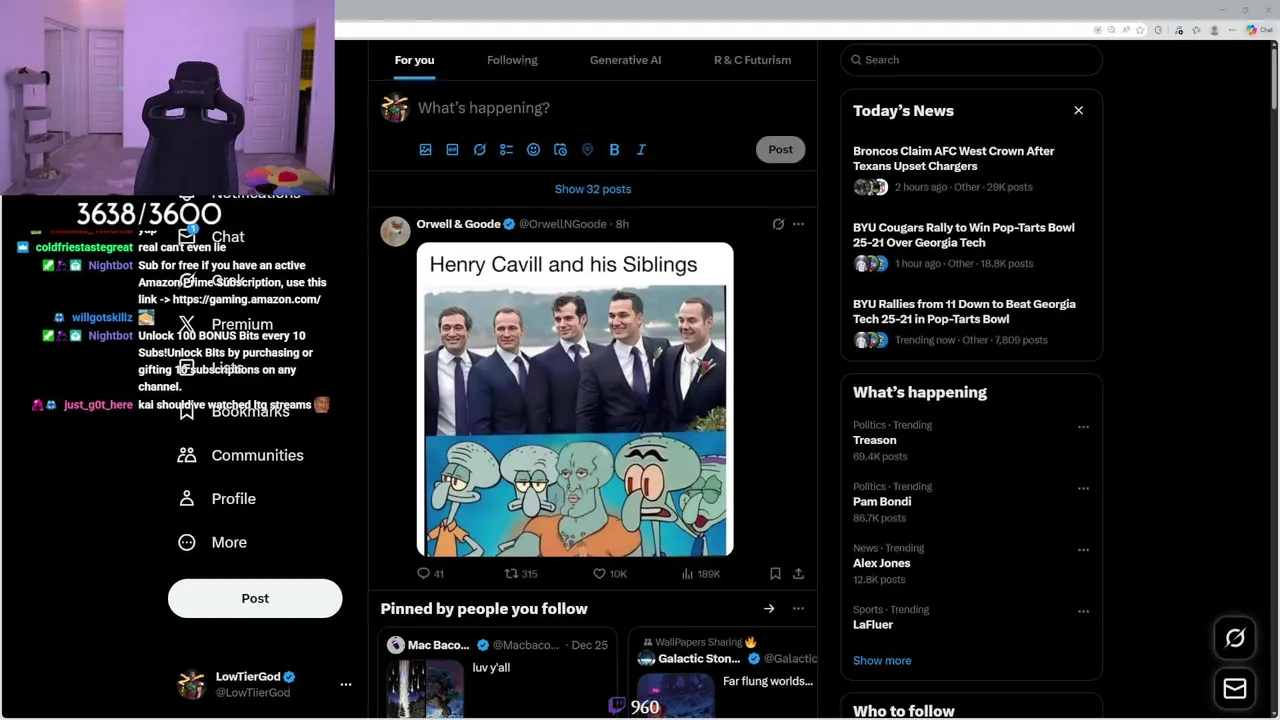This screenshot has height=720, width=1280.
Task: Open account menu dots beside LowTierGod
Action: tap(346, 684)
